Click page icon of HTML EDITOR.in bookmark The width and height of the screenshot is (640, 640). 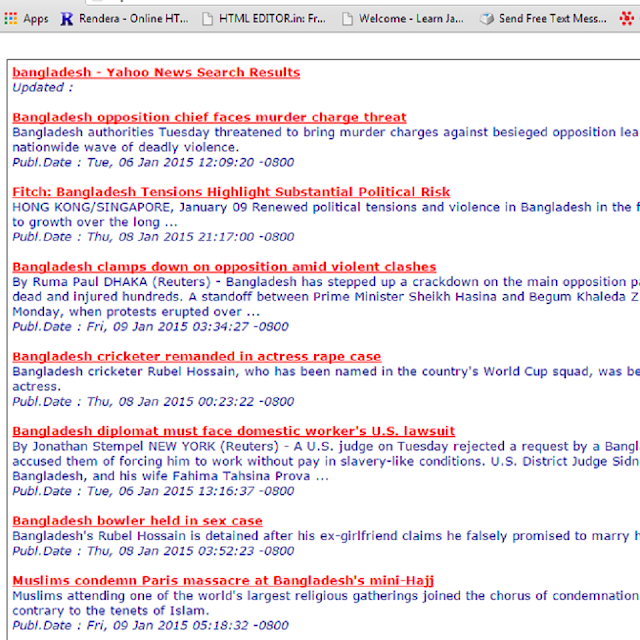pyautogui.click(x=207, y=19)
